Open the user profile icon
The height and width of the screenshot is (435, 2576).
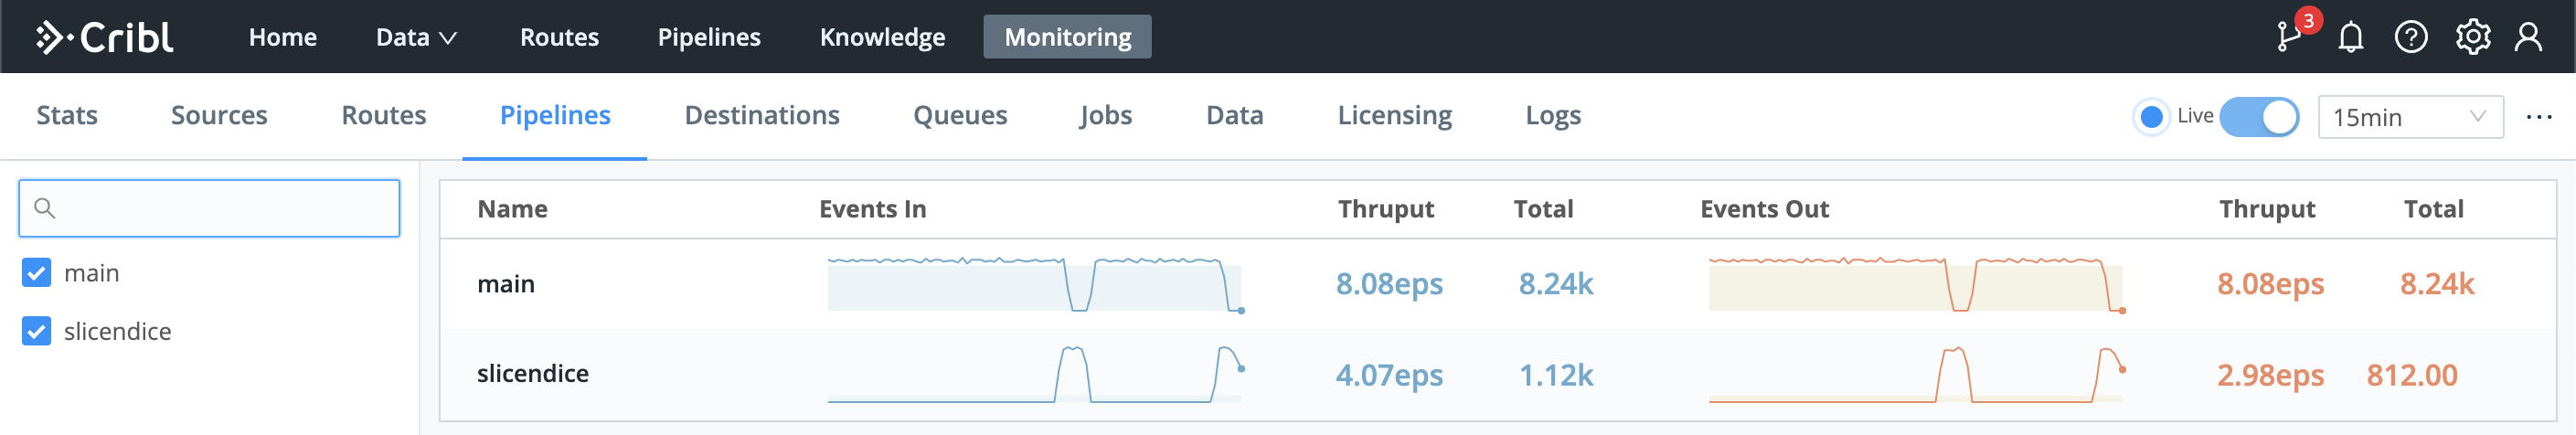click(x=2528, y=38)
